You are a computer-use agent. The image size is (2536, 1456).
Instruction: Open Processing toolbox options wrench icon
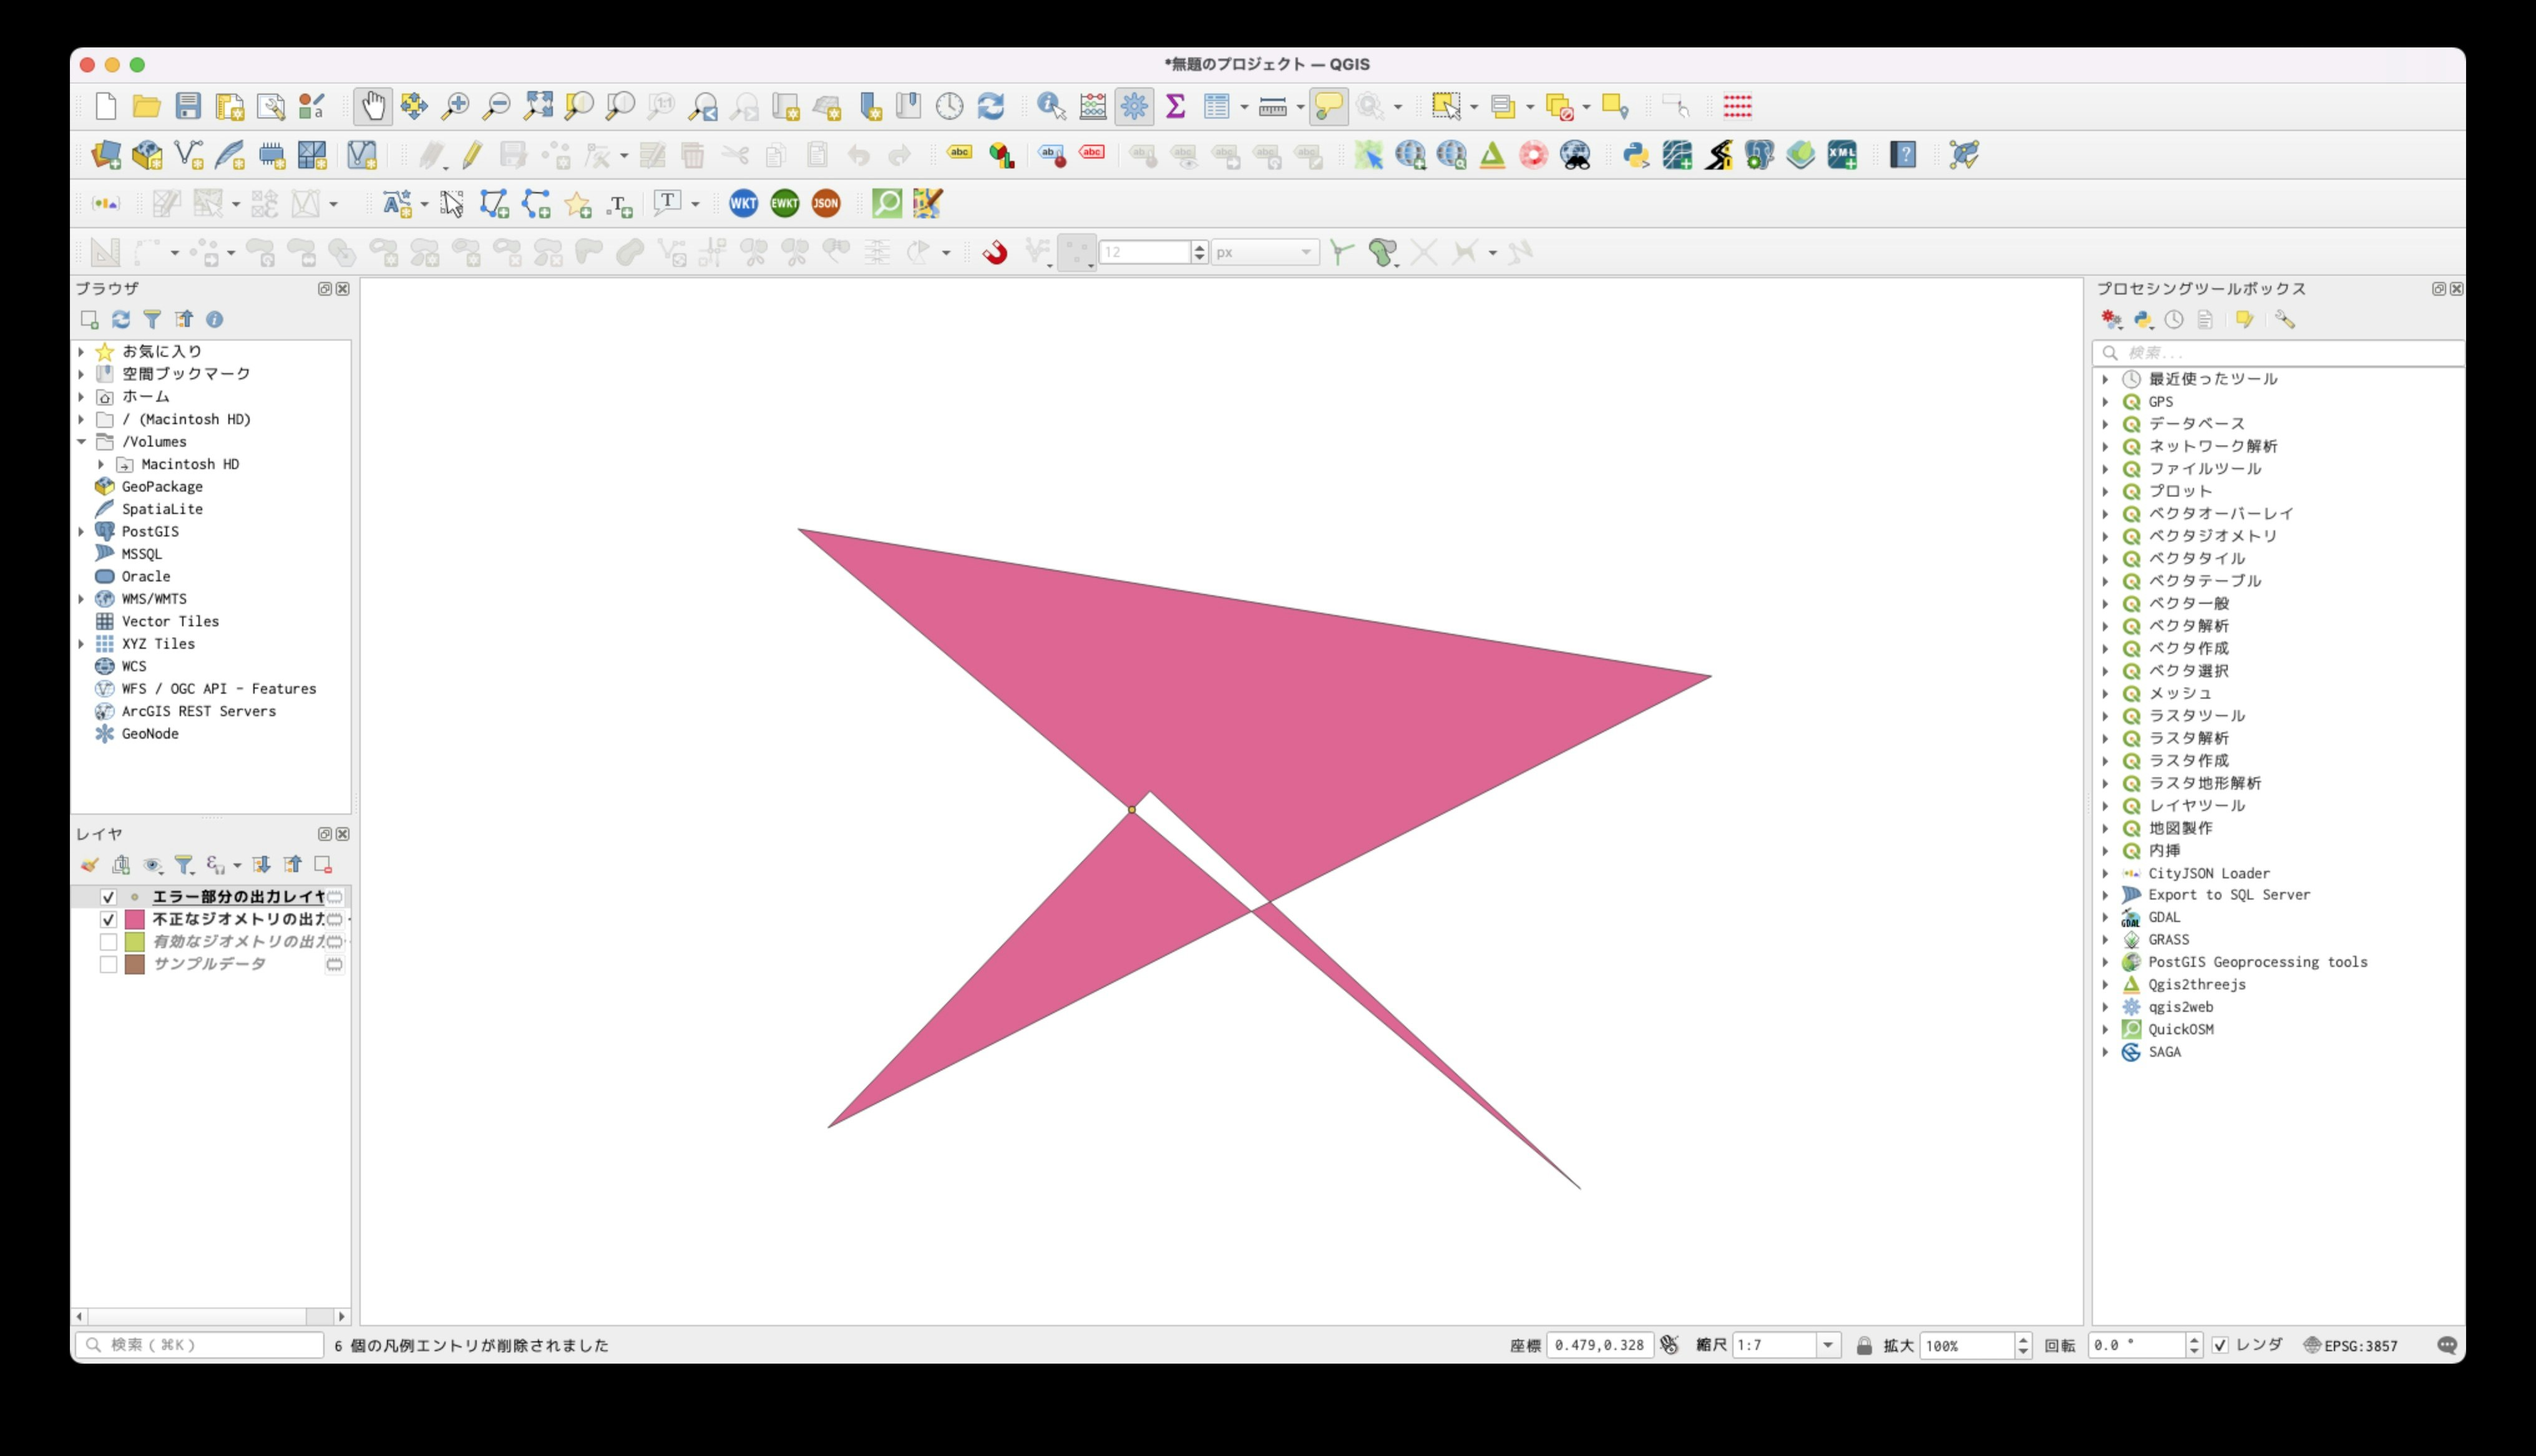pyautogui.click(x=2285, y=319)
